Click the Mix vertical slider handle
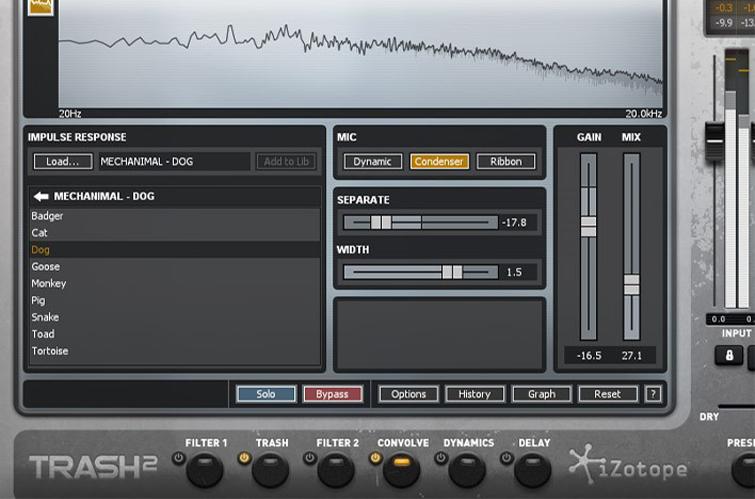The image size is (755, 499). tap(632, 285)
